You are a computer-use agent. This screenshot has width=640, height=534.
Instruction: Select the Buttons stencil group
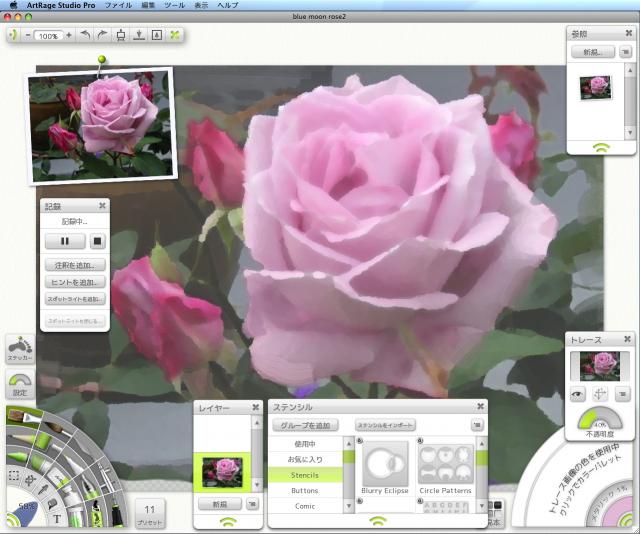pos(305,490)
